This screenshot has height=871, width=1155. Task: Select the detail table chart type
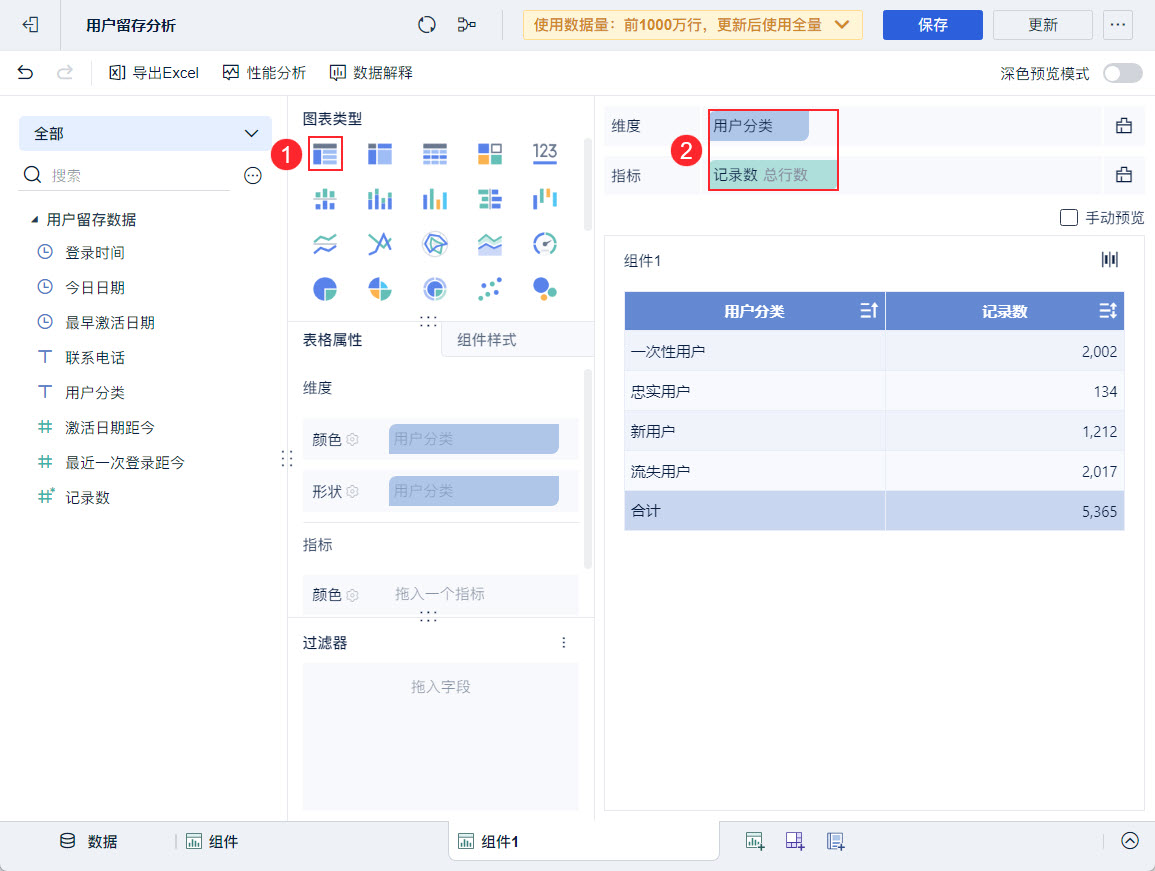435,153
